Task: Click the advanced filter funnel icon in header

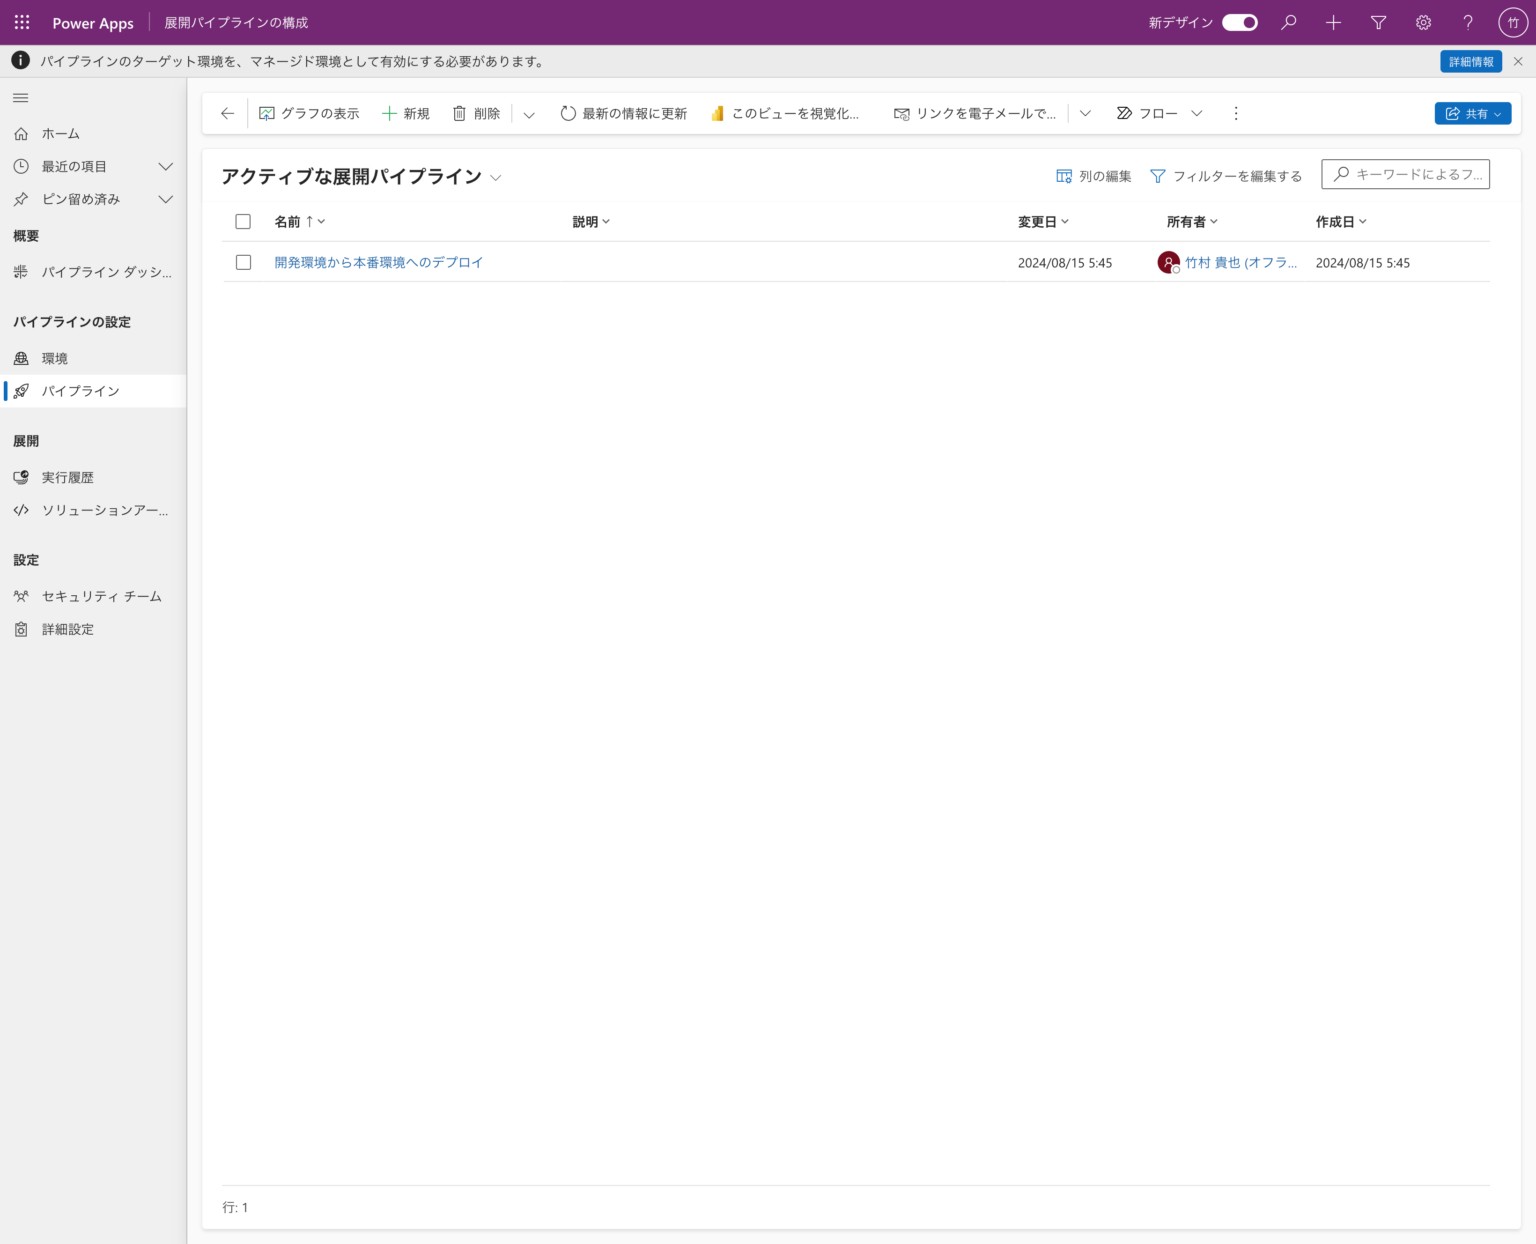Action: [1378, 22]
